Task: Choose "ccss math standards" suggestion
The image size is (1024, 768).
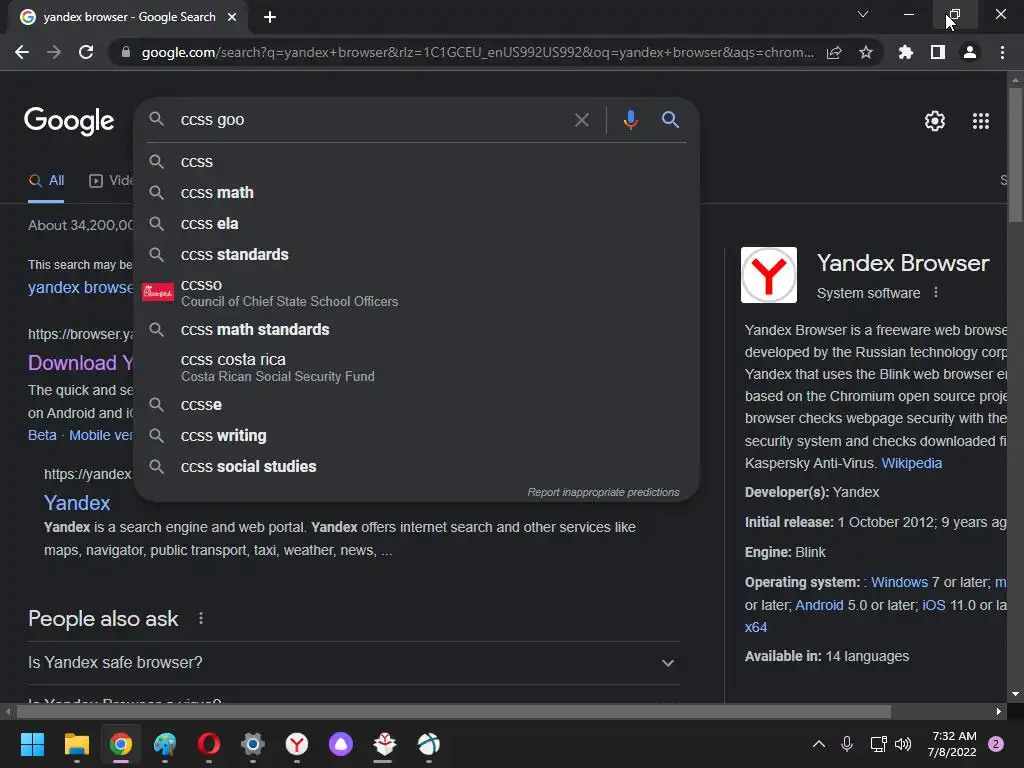Action: tap(417, 330)
